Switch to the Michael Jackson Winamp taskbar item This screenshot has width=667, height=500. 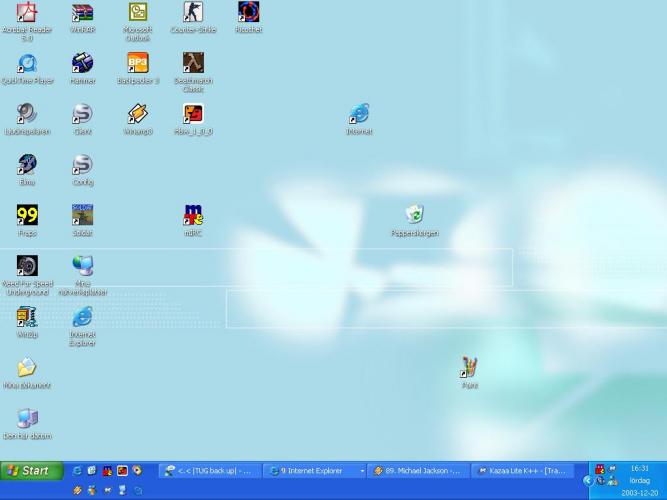coord(416,471)
